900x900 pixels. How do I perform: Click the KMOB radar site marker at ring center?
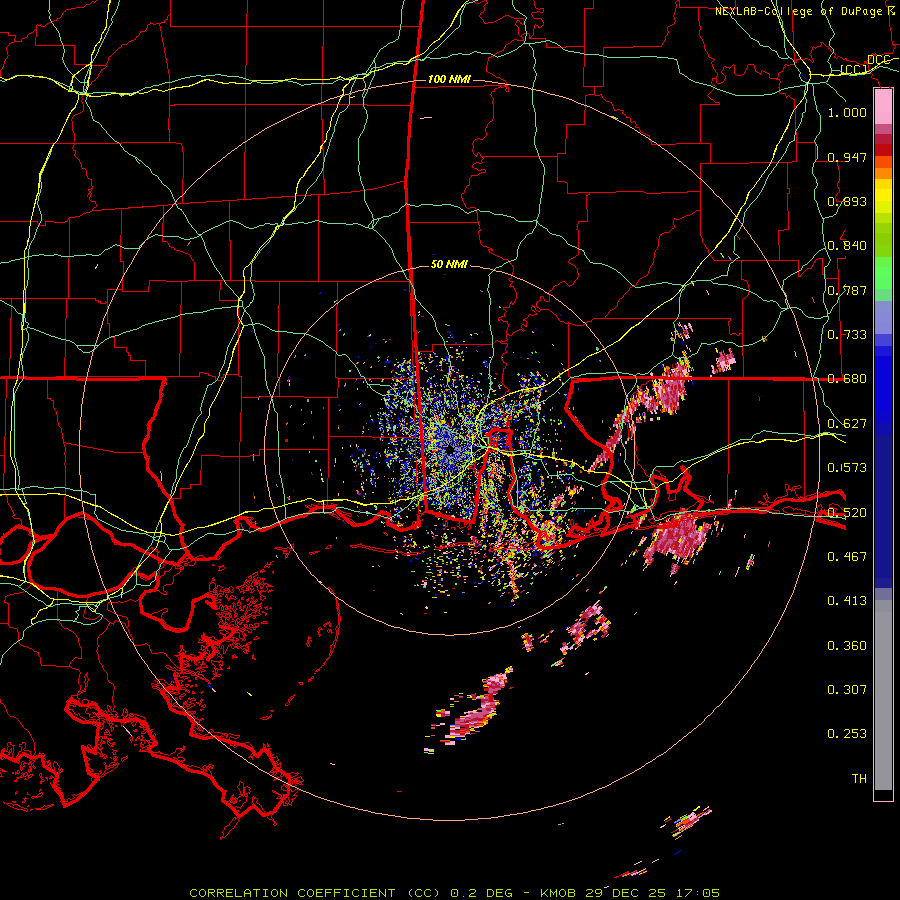click(x=448, y=451)
